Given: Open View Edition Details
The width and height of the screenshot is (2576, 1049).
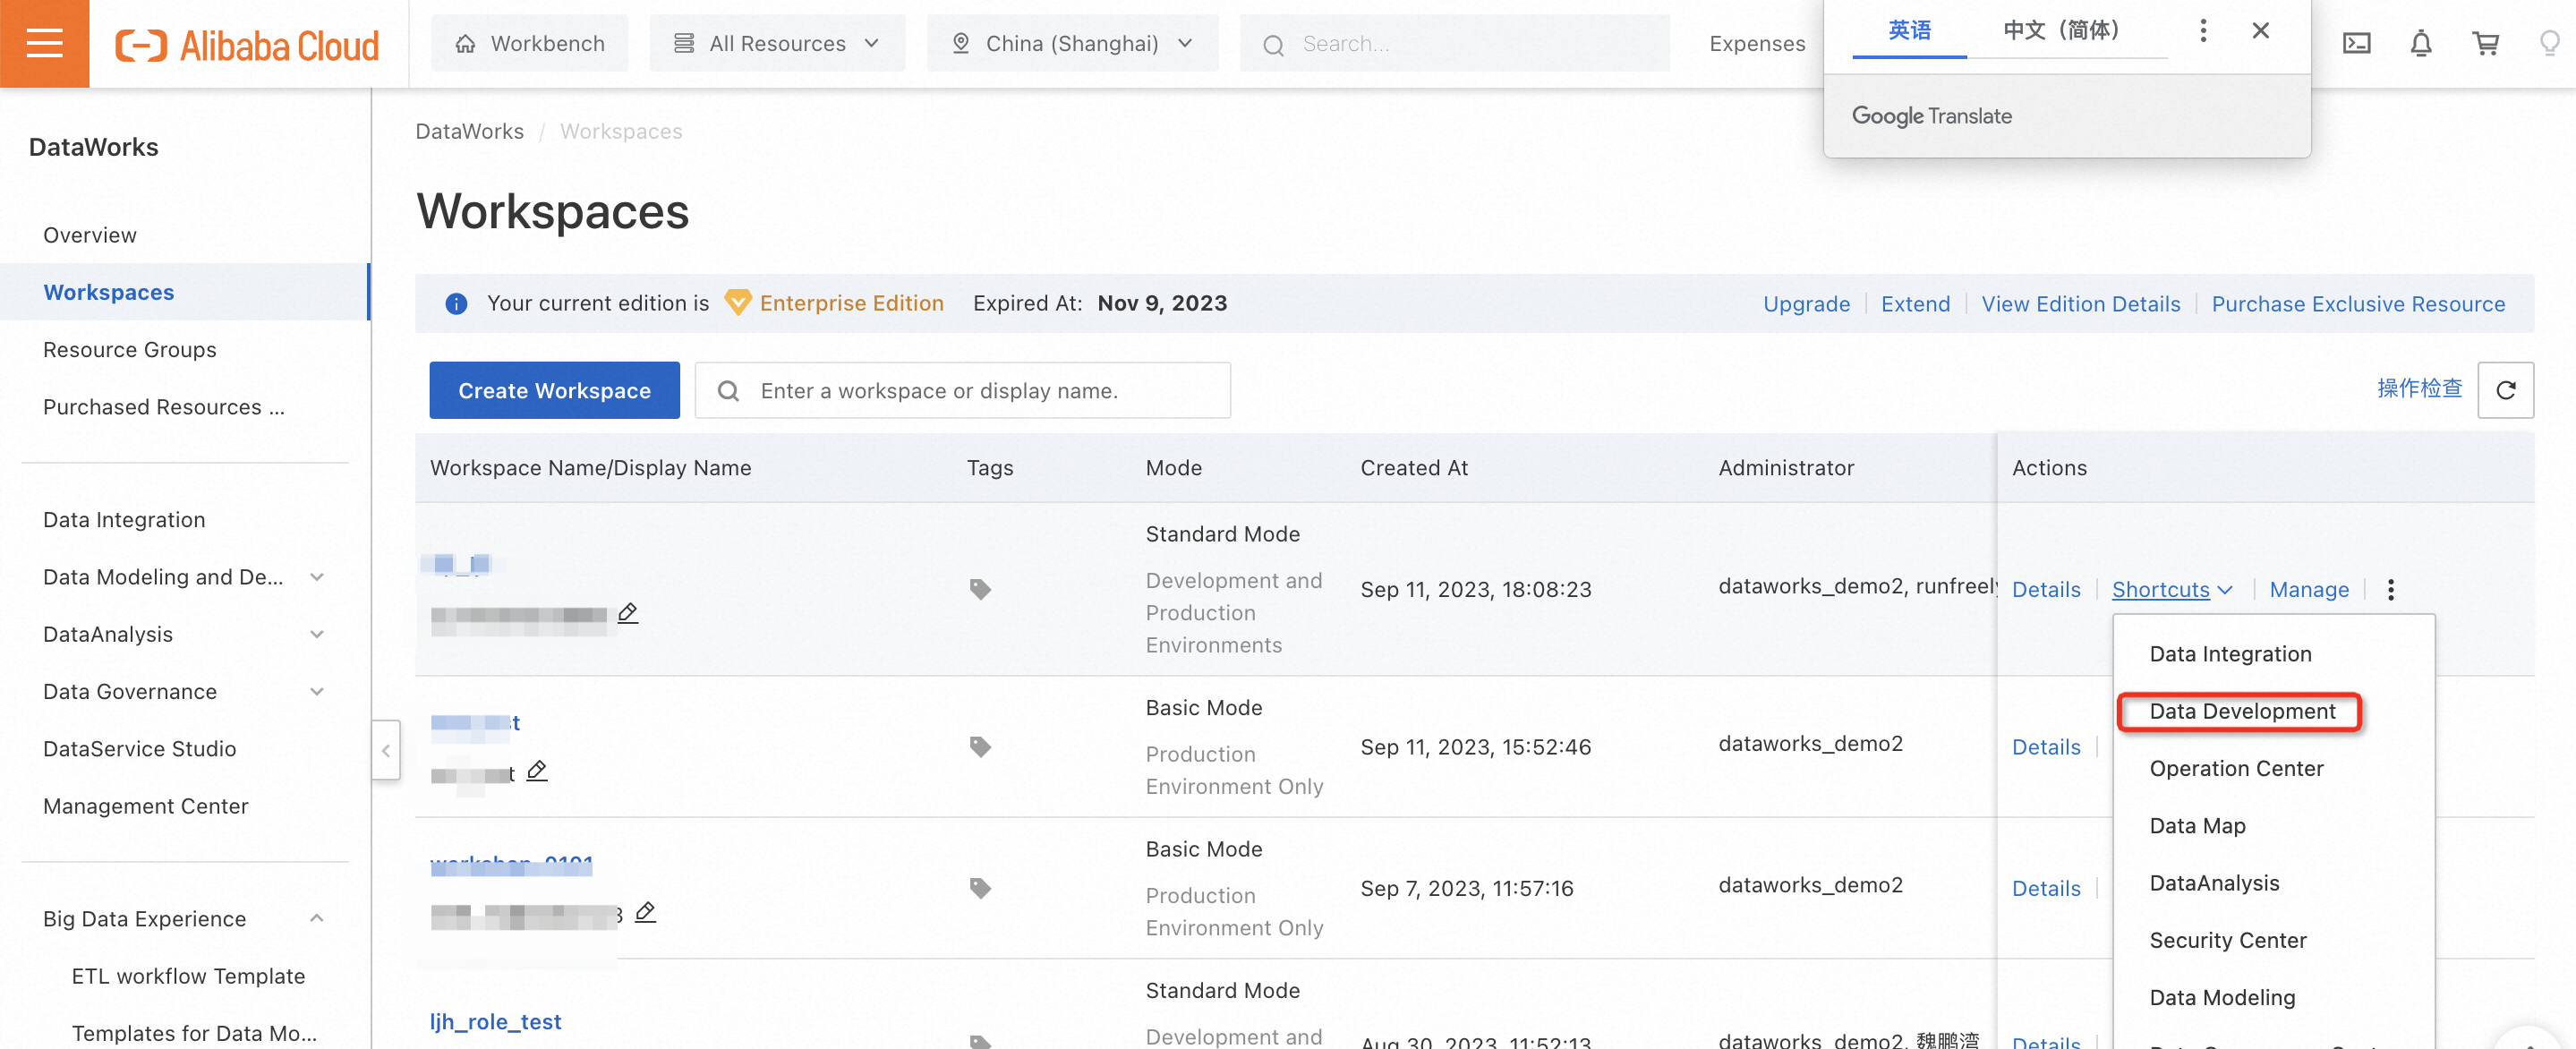Looking at the screenshot, I should (x=2080, y=304).
